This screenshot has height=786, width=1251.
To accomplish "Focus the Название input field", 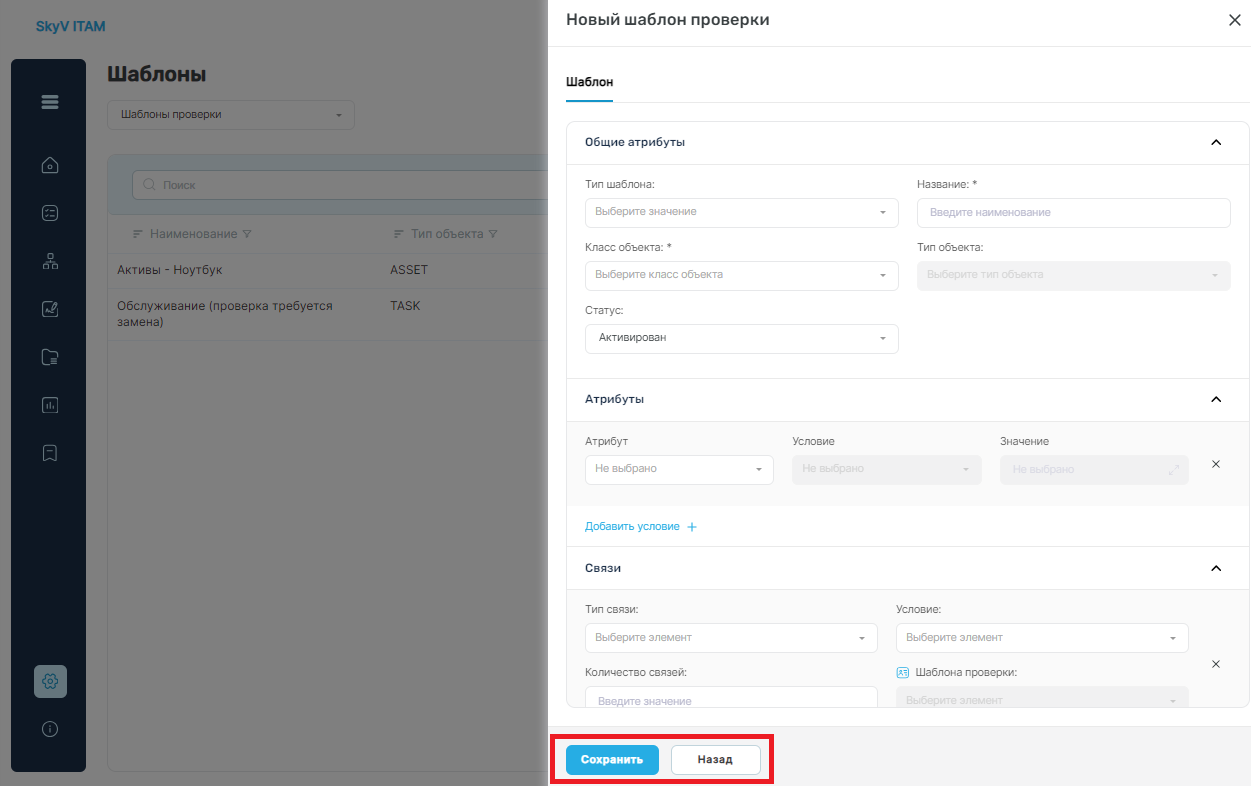I will [1073, 212].
